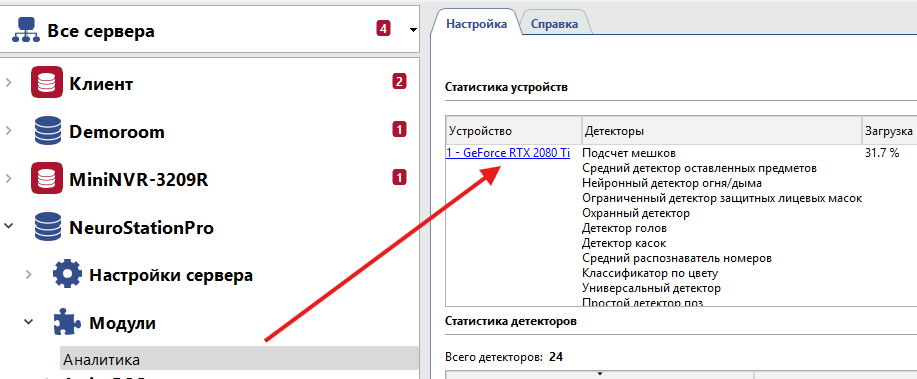Click the Детекторы column header
The height and width of the screenshot is (379, 917).
722,131
